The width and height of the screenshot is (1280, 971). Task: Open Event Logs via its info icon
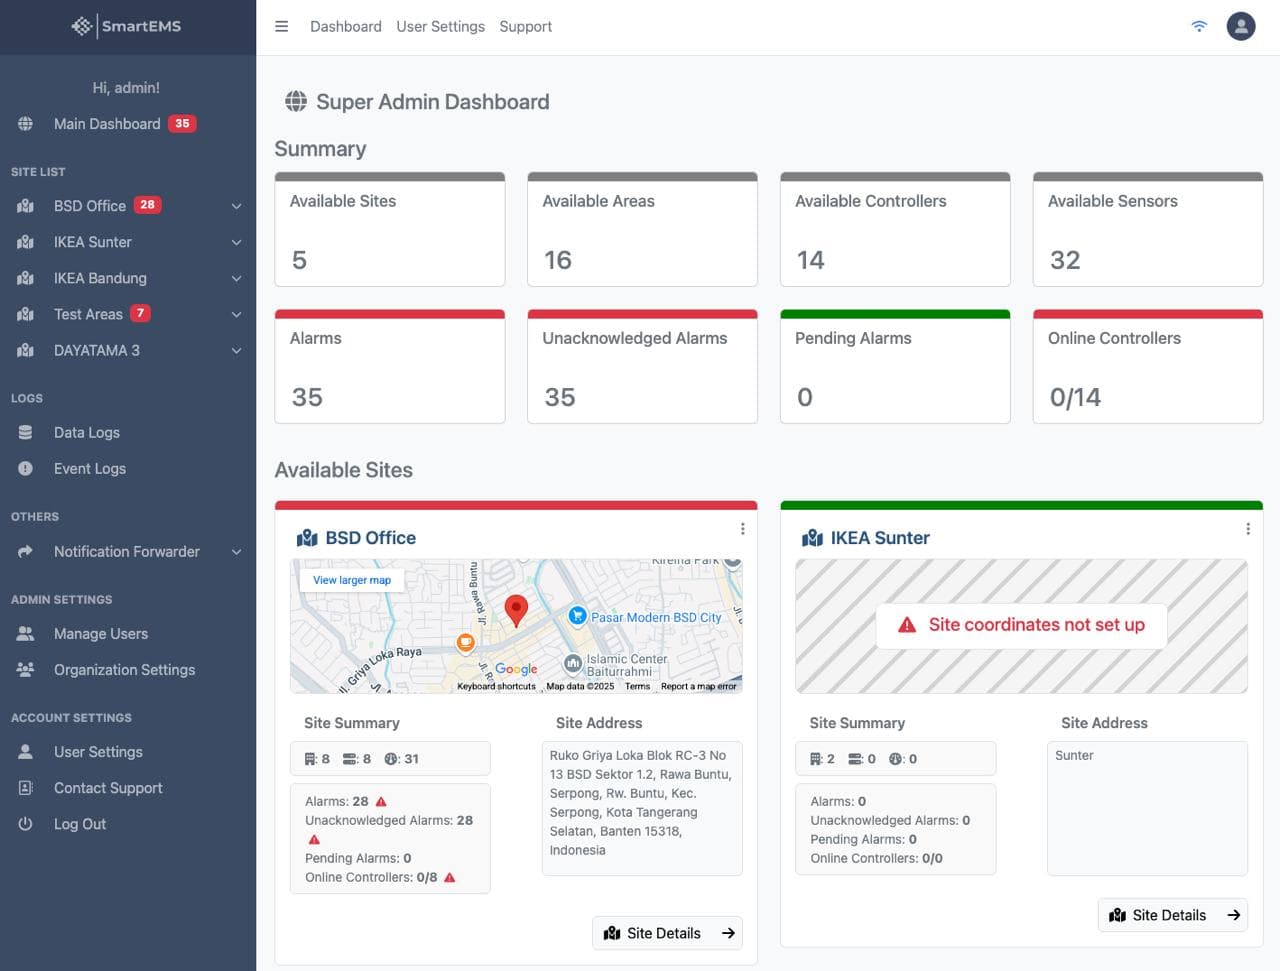[24, 468]
